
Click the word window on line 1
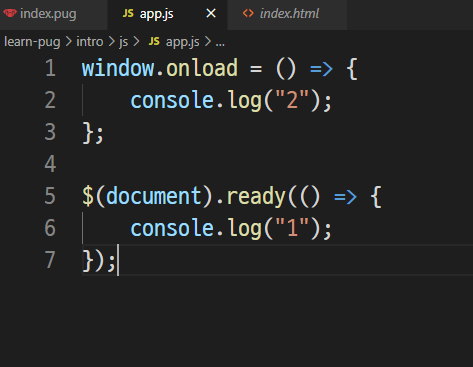[x=118, y=68]
